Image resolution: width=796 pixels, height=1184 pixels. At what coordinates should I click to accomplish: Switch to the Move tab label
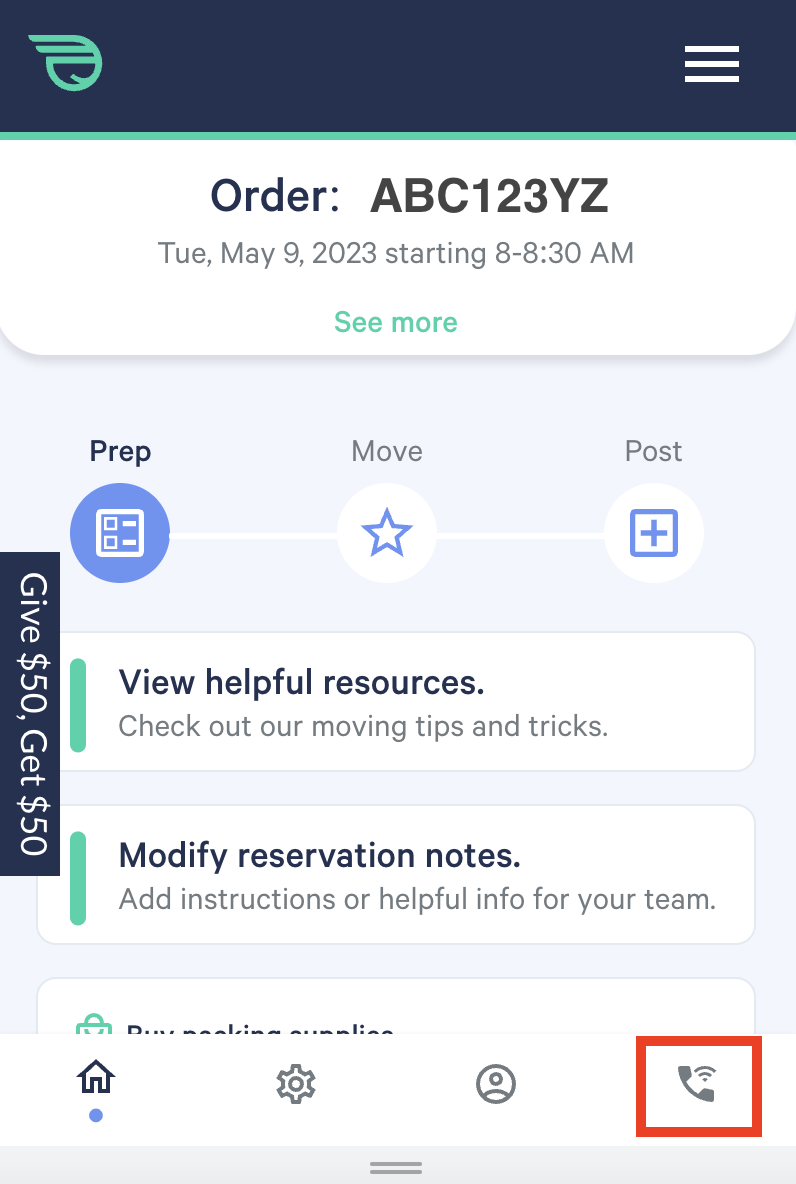(x=387, y=451)
